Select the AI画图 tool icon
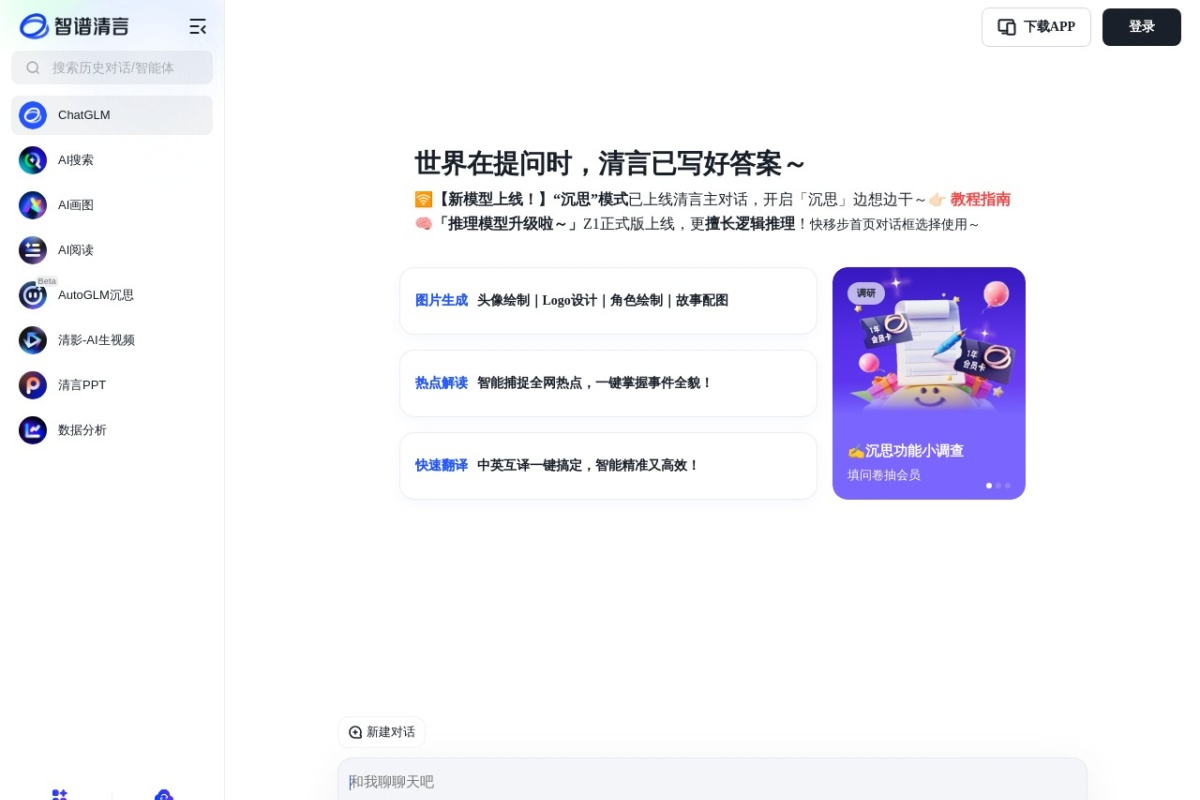Viewport: 1200px width, 800px height. 76,205
